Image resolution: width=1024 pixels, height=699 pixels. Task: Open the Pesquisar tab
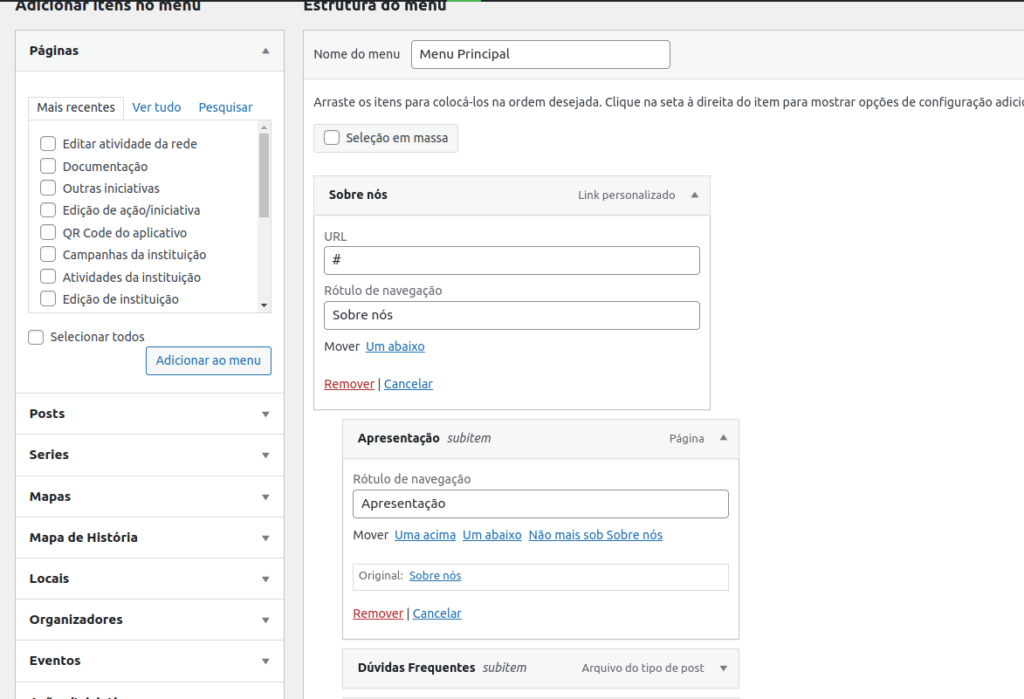(x=225, y=107)
